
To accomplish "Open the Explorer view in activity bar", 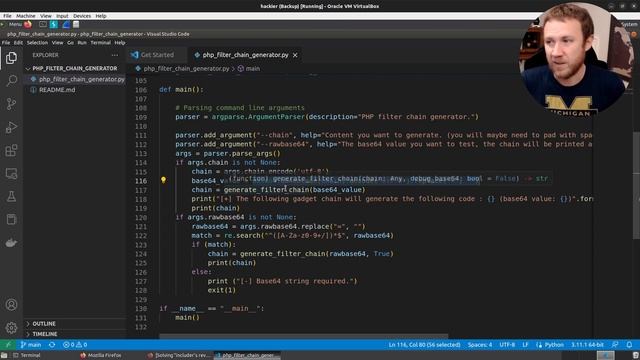I will click(11, 58).
